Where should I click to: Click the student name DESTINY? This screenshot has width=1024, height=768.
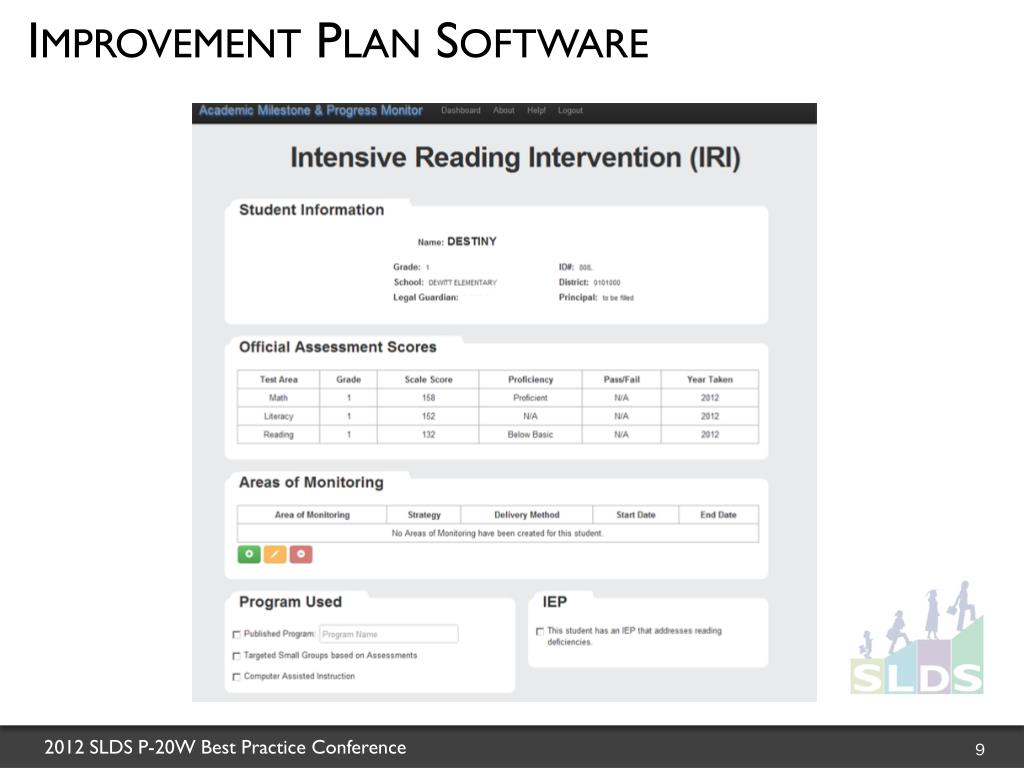pos(472,242)
